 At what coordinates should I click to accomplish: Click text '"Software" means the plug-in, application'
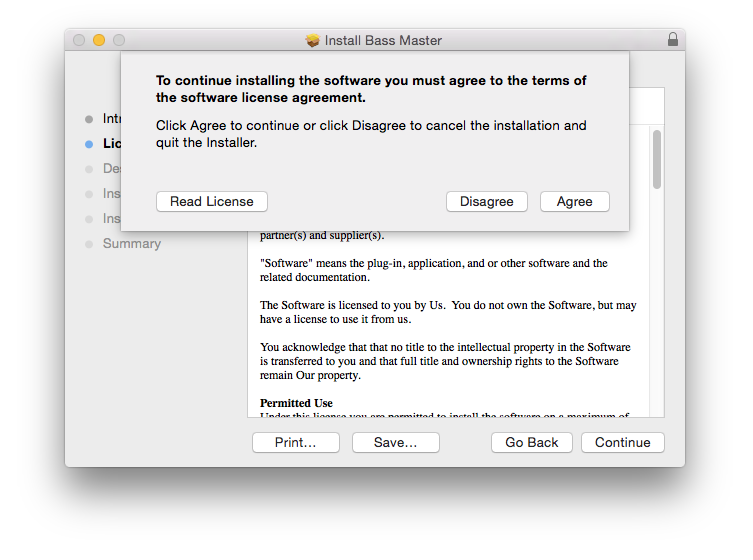coord(363,263)
